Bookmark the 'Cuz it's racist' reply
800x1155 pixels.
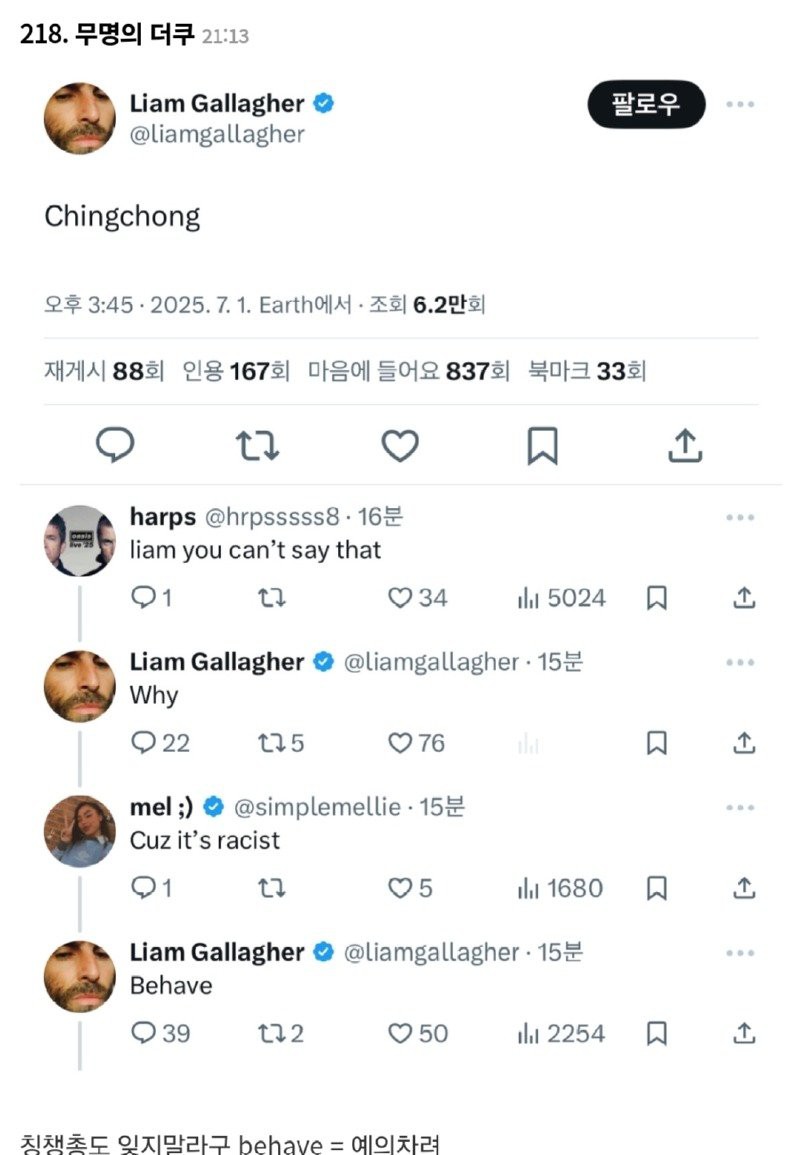tap(656, 888)
